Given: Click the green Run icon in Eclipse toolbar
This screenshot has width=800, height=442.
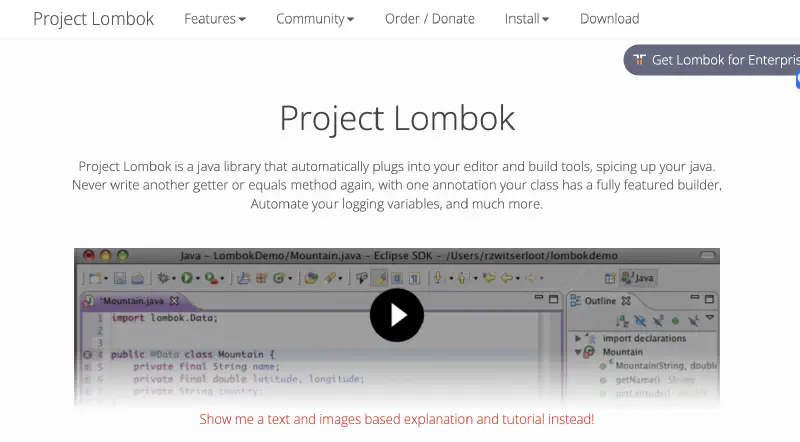Looking at the screenshot, I should [188, 278].
